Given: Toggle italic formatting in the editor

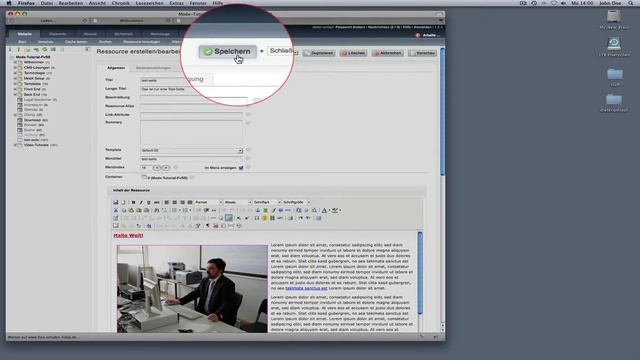Looking at the screenshot, I should 141,202.
